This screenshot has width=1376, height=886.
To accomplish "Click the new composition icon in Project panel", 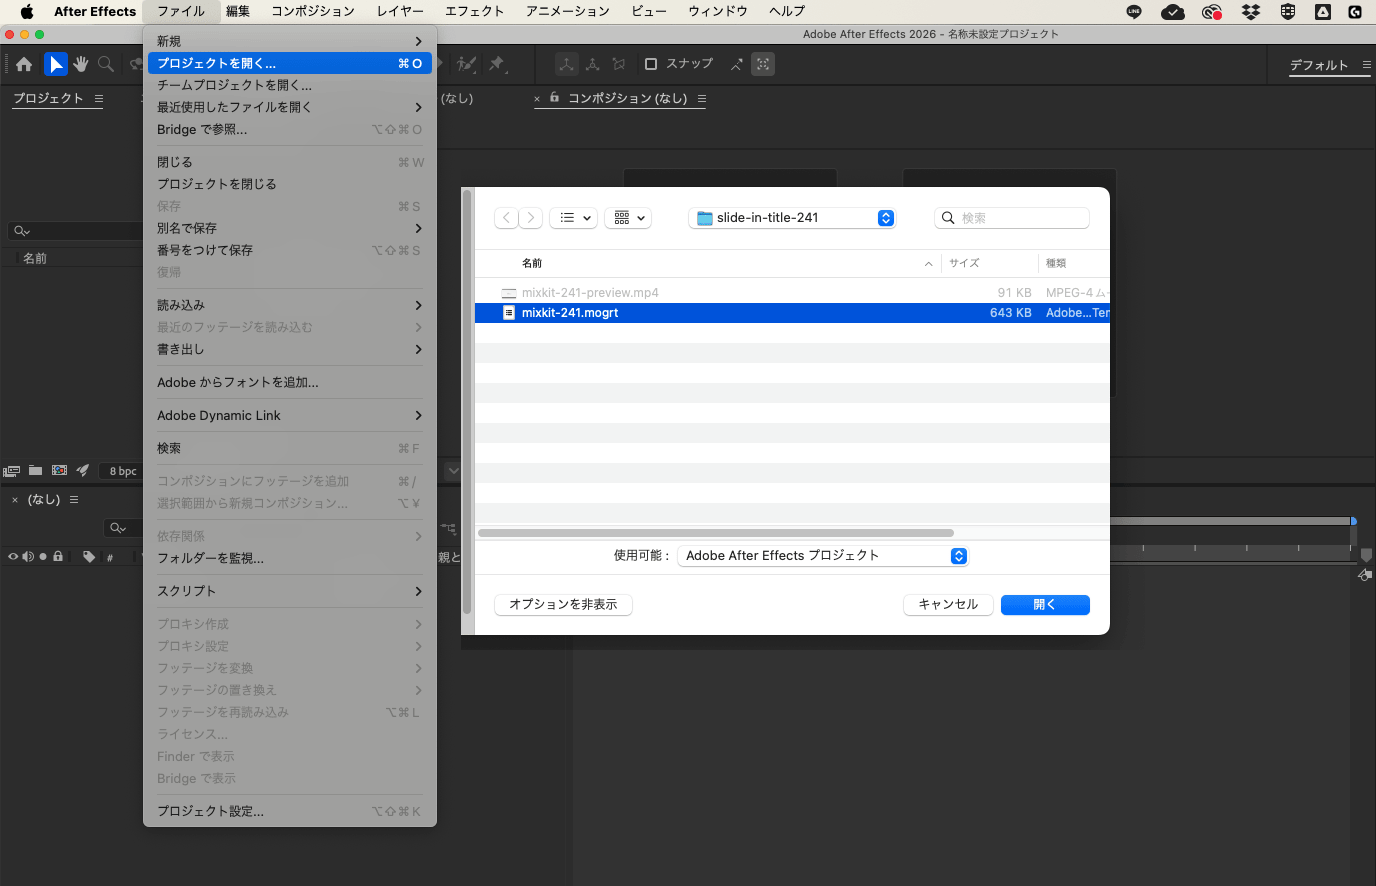I will (x=59, y=470).
